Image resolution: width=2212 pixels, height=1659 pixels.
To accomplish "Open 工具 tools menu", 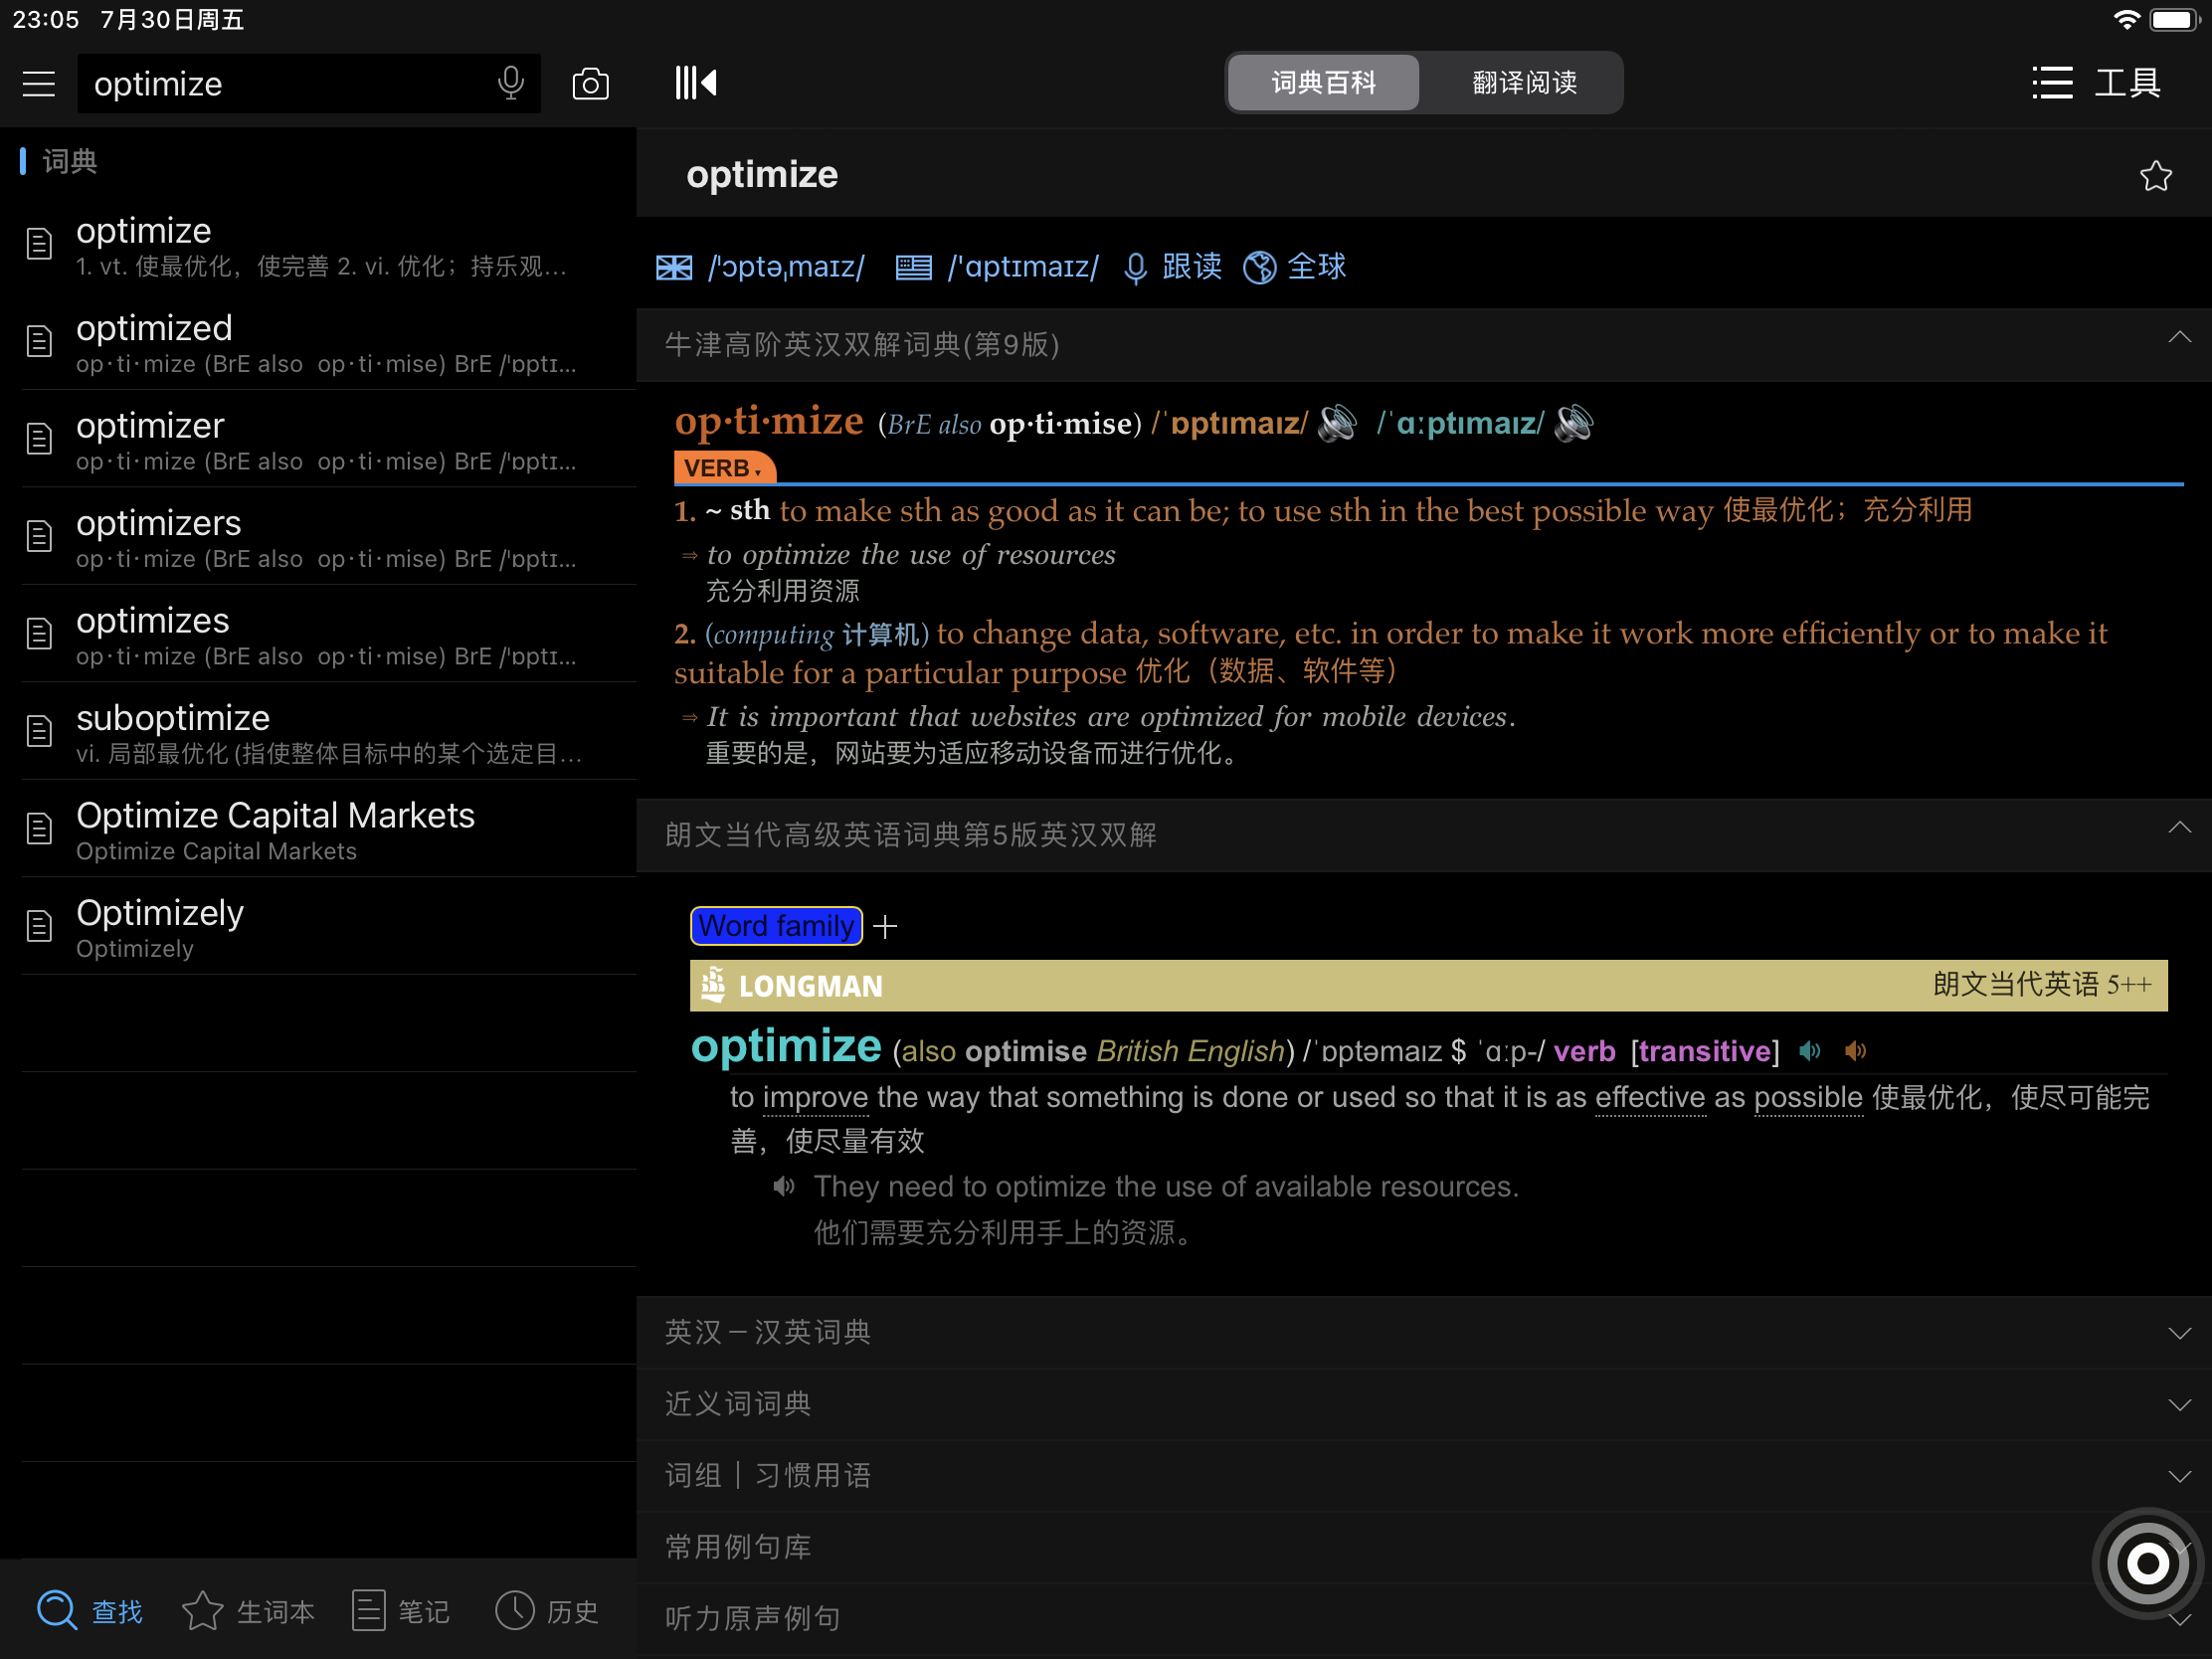I will click(2128, 83).
